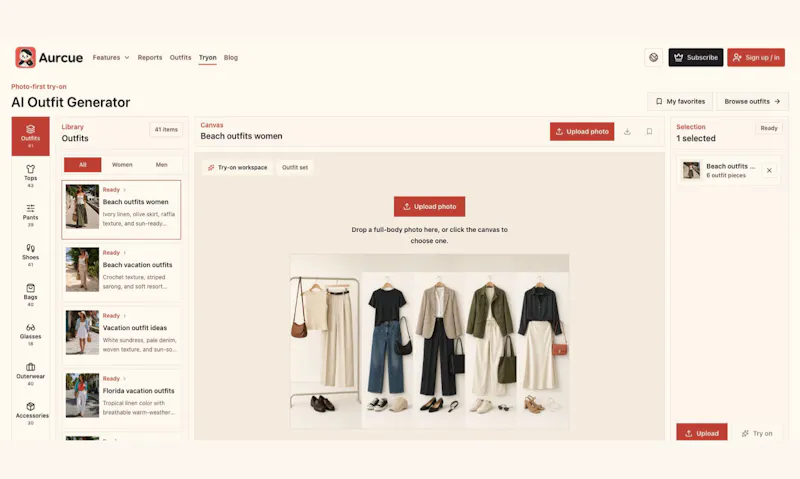Click the black Subscribe button
This screenshot has width=800, height=479.
coord(696,58)
